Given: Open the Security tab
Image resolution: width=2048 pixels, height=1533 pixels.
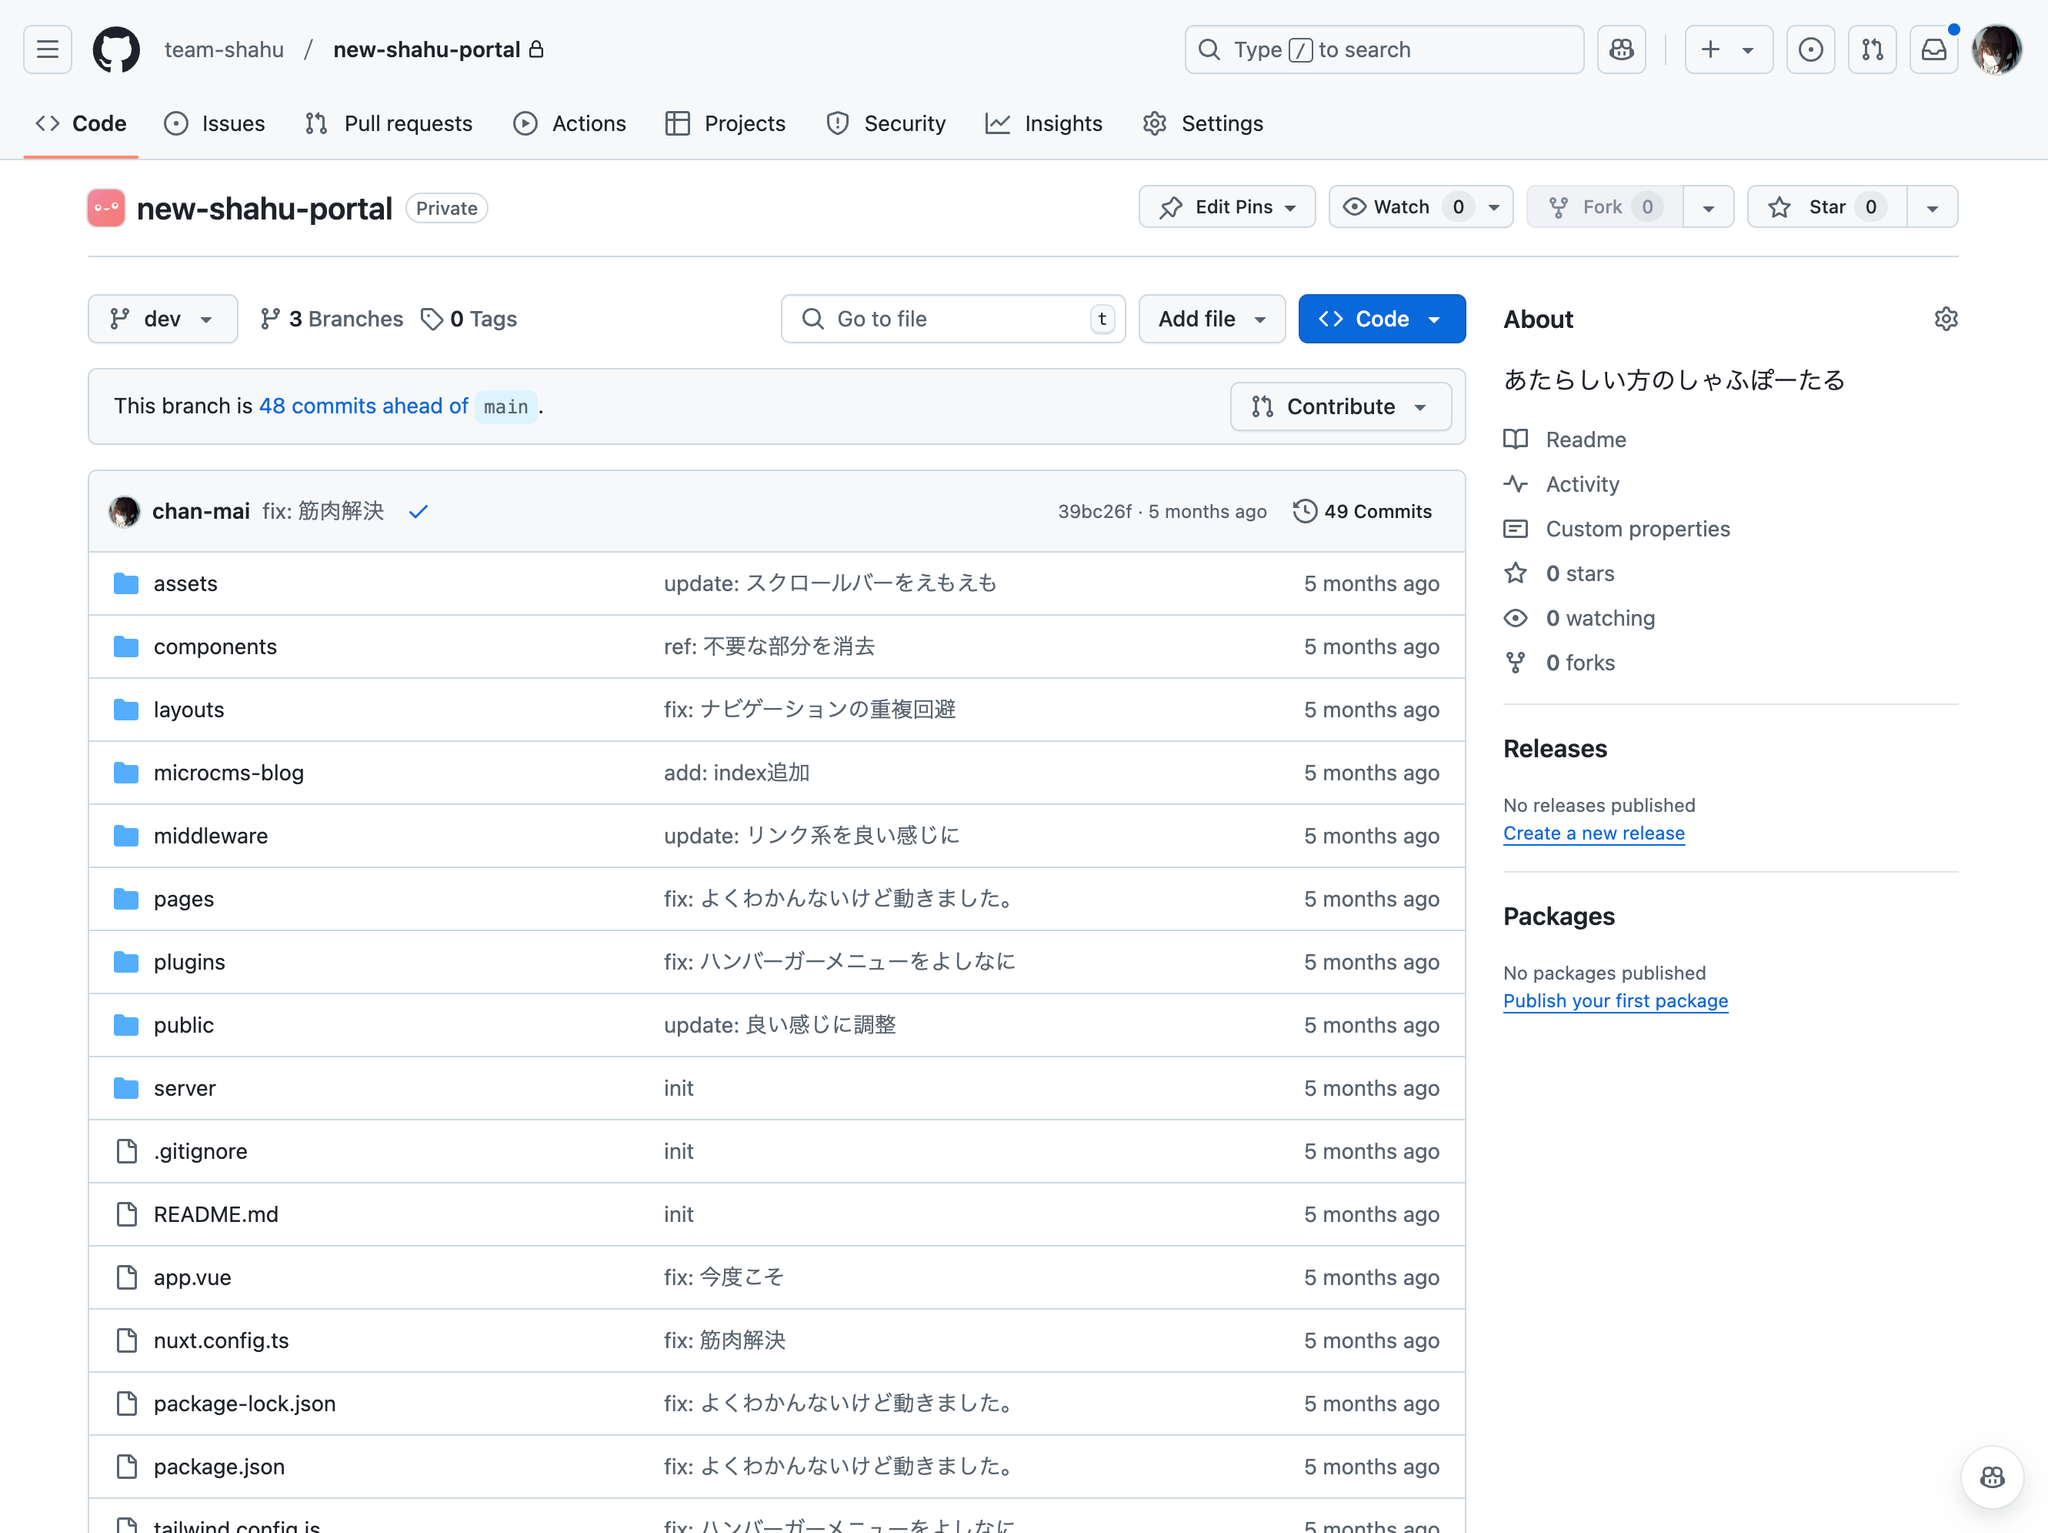Looking at the screenshot, I should coord(886,124).
